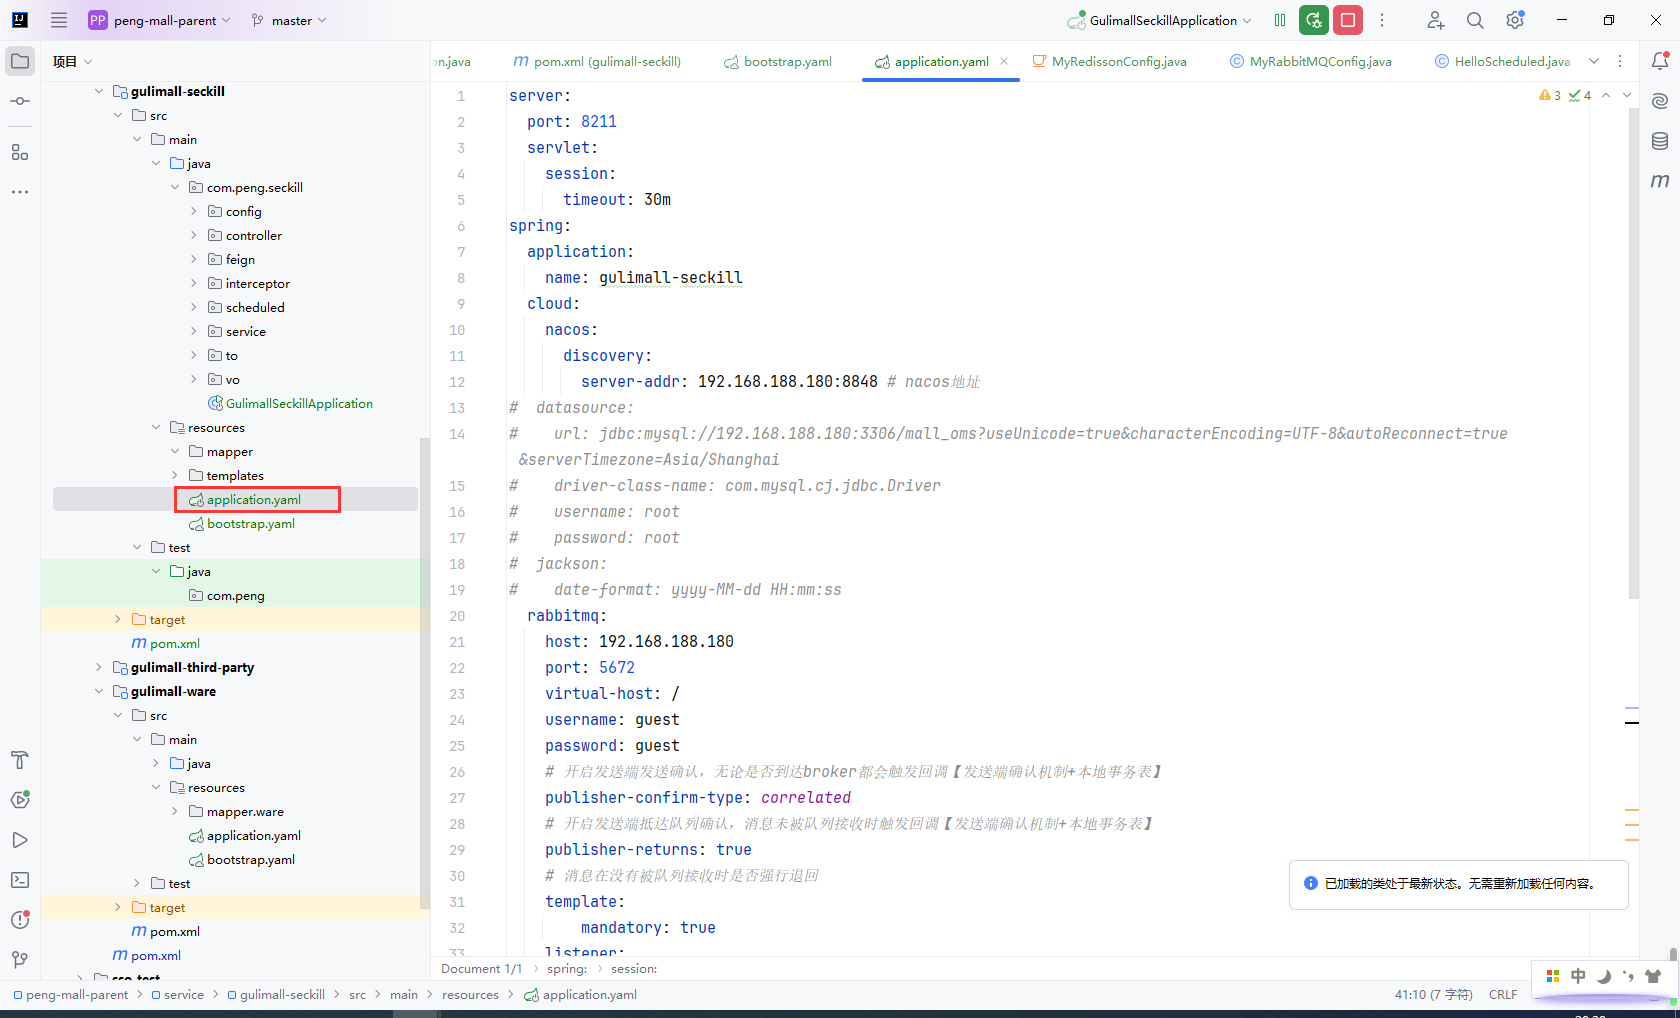Stop the running application red button

pos(1348,20)
